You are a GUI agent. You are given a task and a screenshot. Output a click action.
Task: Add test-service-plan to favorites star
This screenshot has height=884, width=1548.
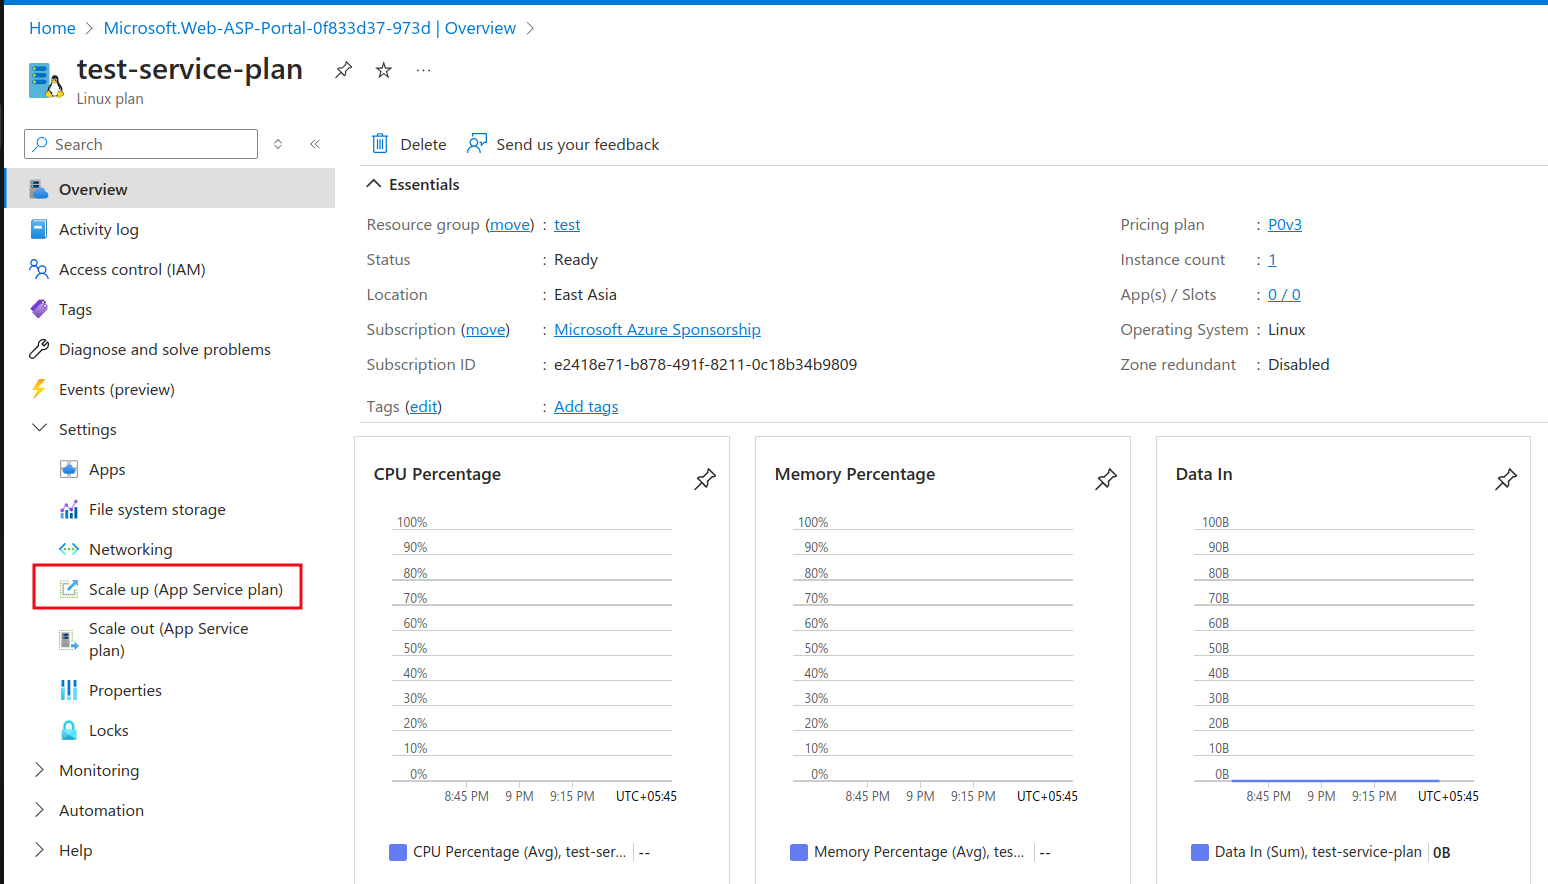click(x=384, y=70)
